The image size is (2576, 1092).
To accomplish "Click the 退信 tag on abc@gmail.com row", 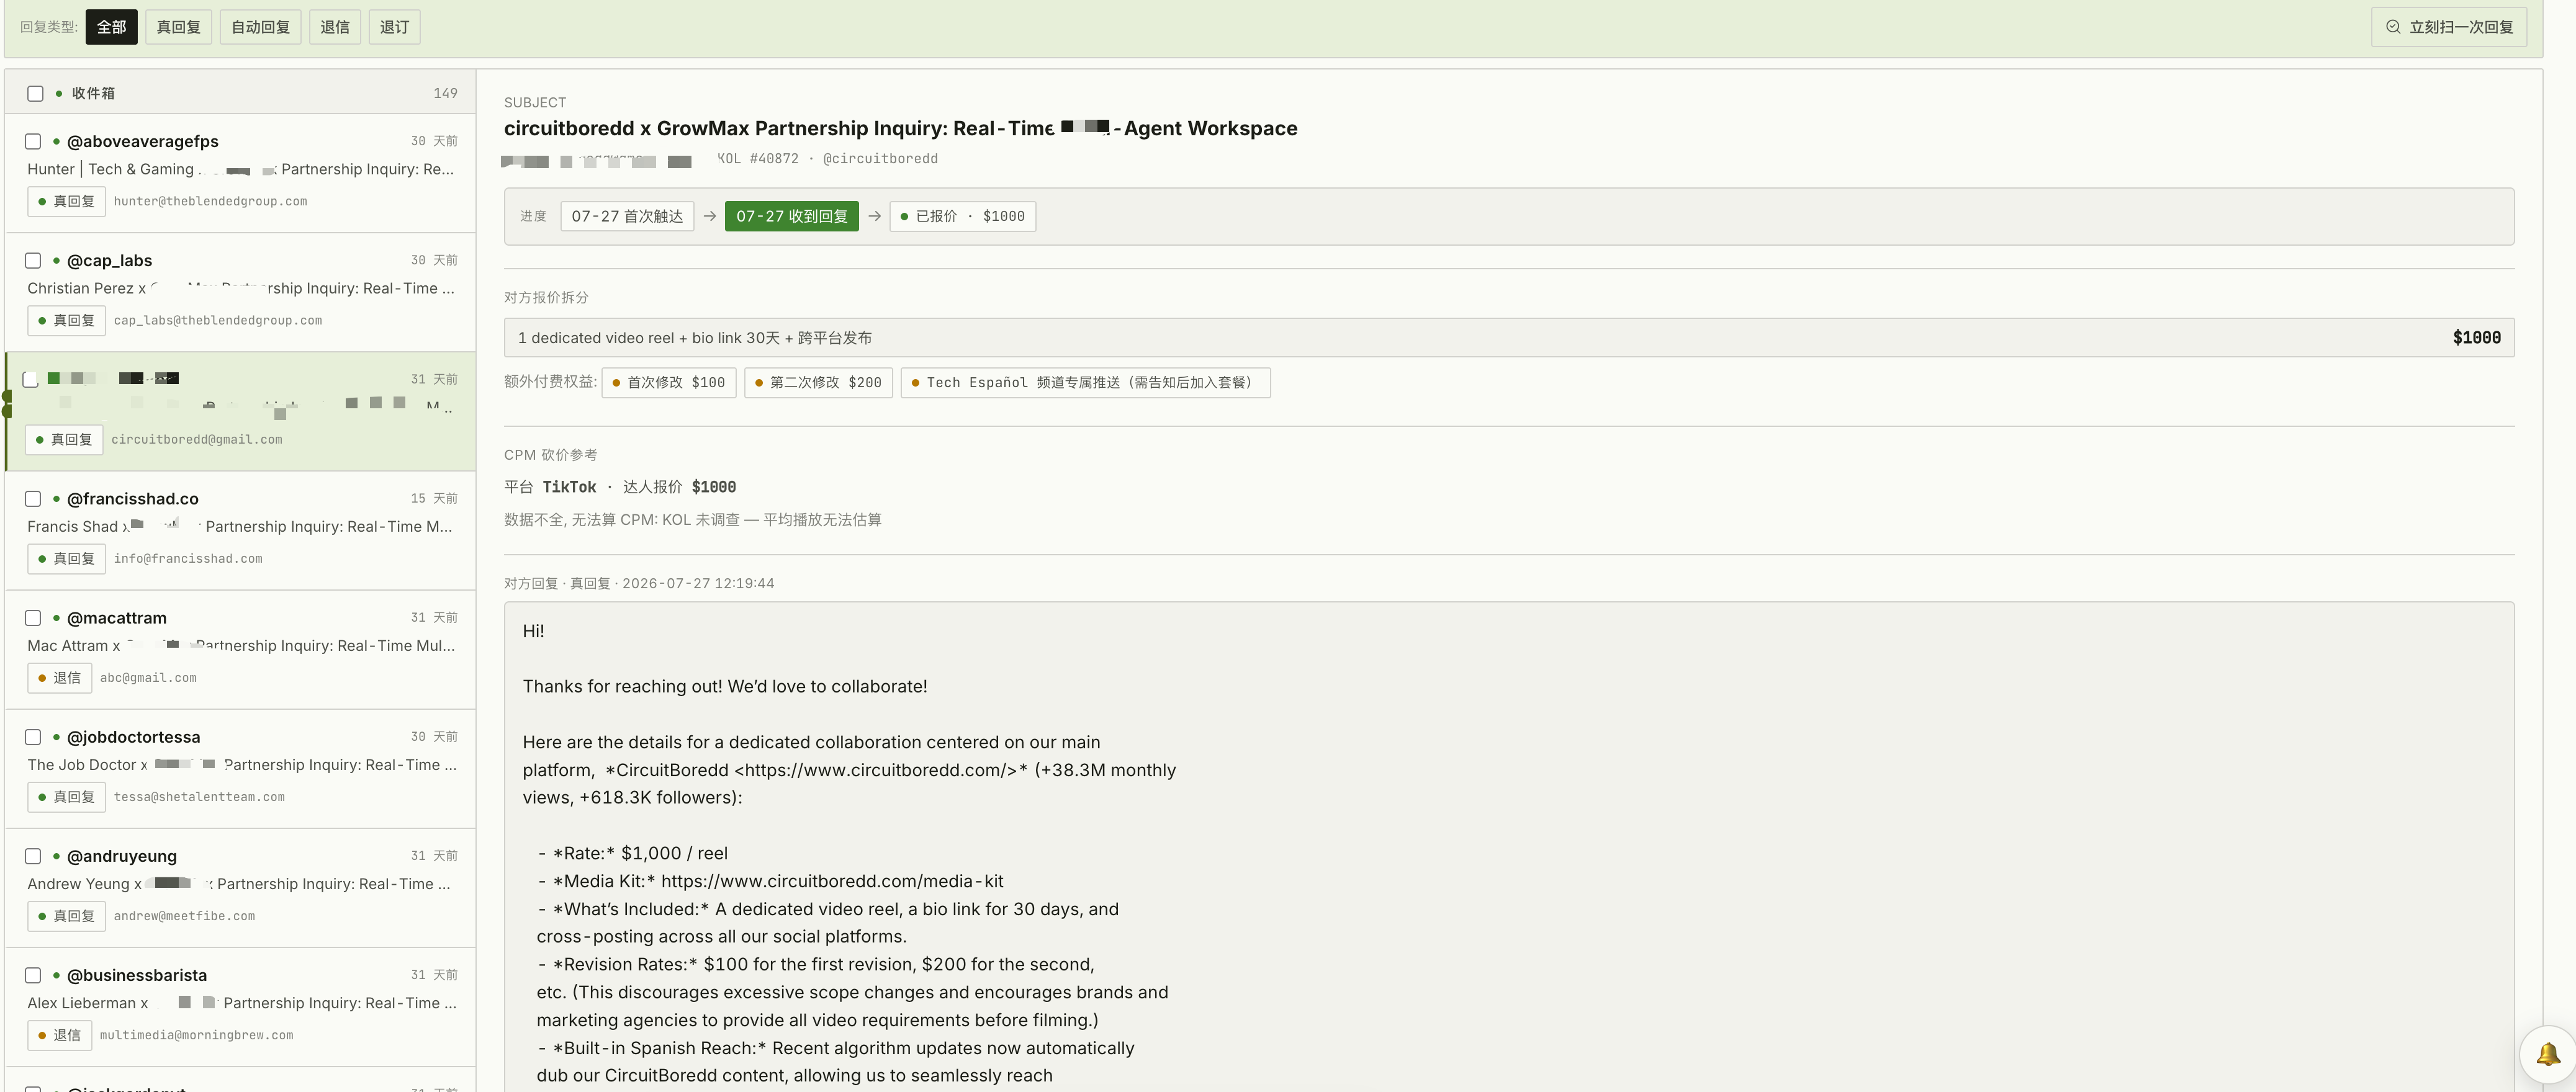I will point(59,678).
